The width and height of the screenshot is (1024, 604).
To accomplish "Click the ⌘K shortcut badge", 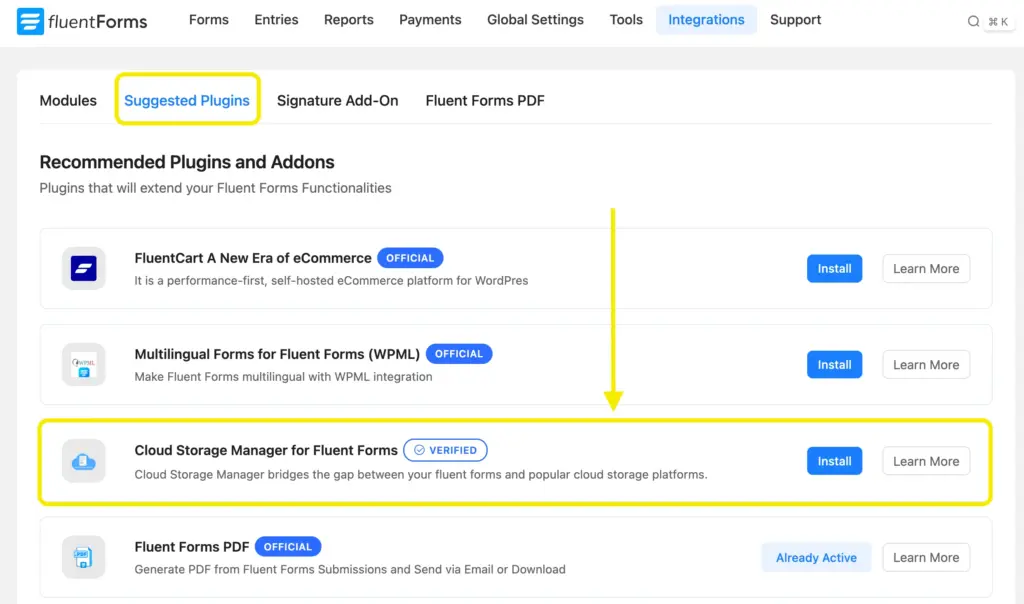I will tap(997, 20).
